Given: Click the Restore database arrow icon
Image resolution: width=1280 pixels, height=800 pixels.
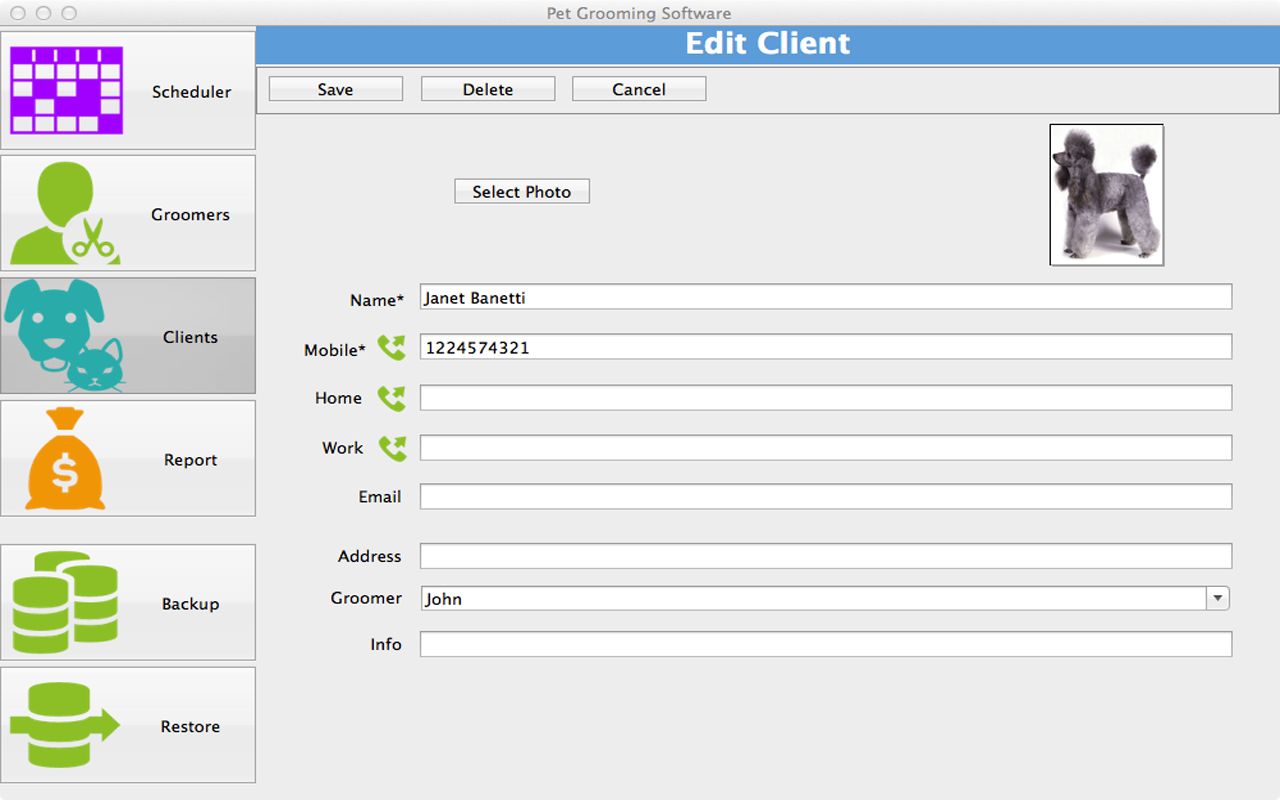Looking at the screenshot, I should (x=65, y=725).
